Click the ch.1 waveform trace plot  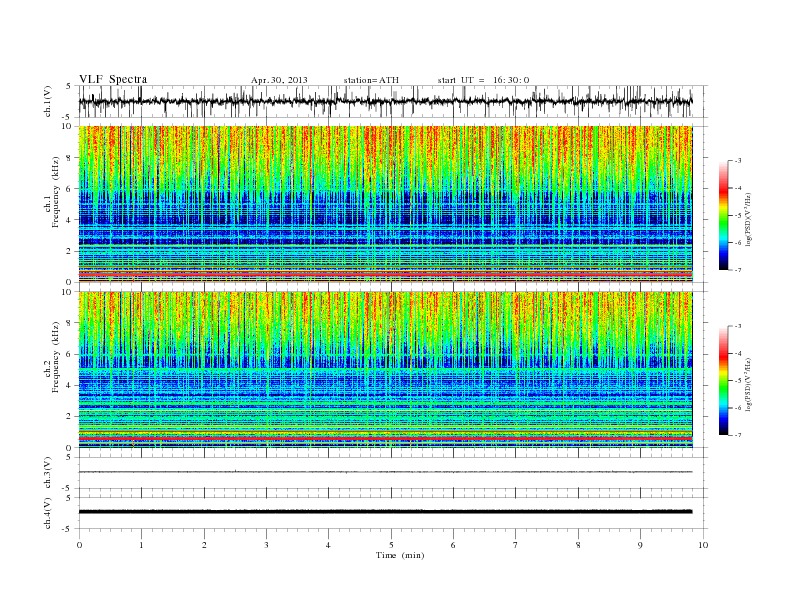pyautogui.click(x=385, y=101)
